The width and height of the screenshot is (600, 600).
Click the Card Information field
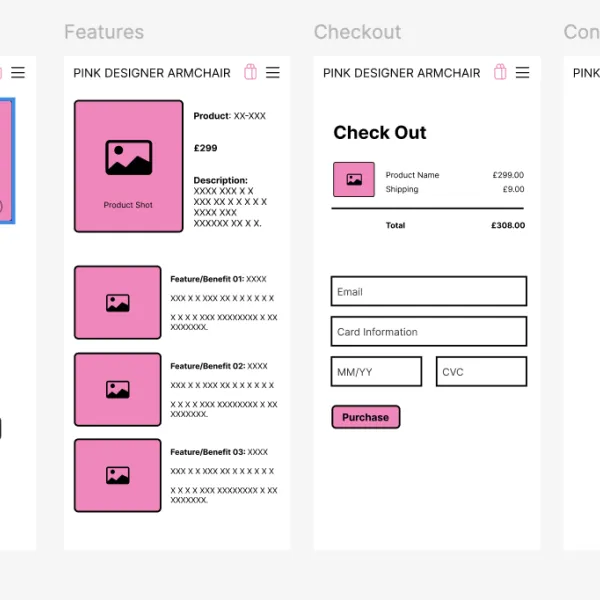pyautogui.click(x=429, y=331)
